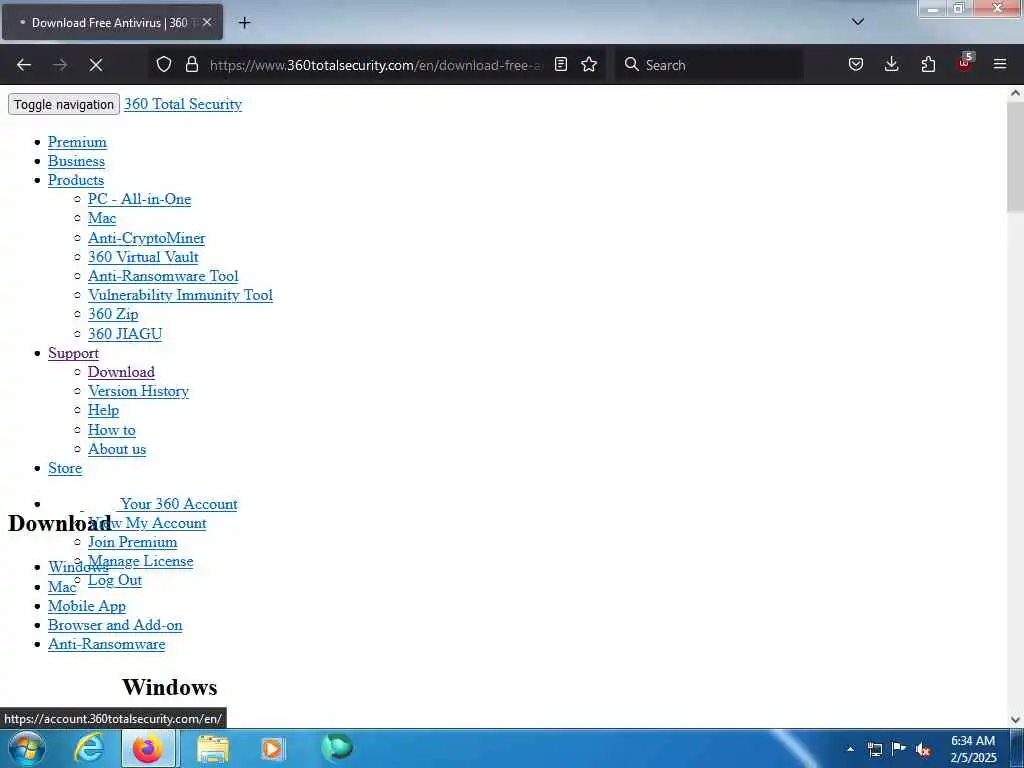Image resolution: width=1024 pixels, height=768 pixels.
Task: Show hidden tray icons arrow
Action: click(x=850, y=749)
